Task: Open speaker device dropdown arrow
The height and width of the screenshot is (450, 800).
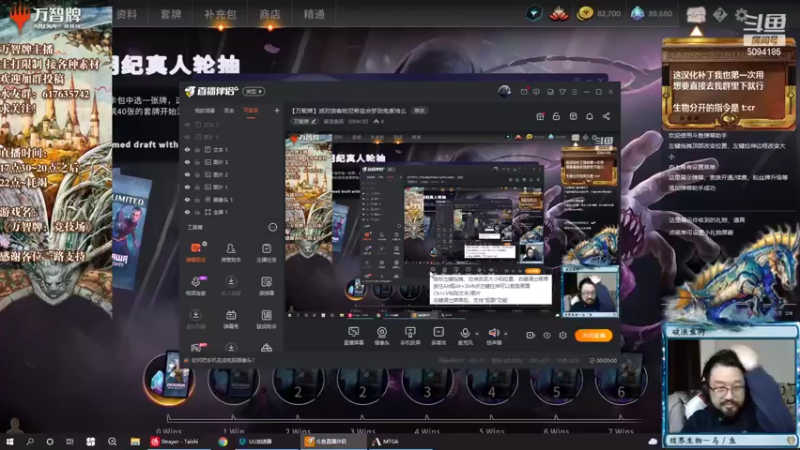Action: coord(506,334)
